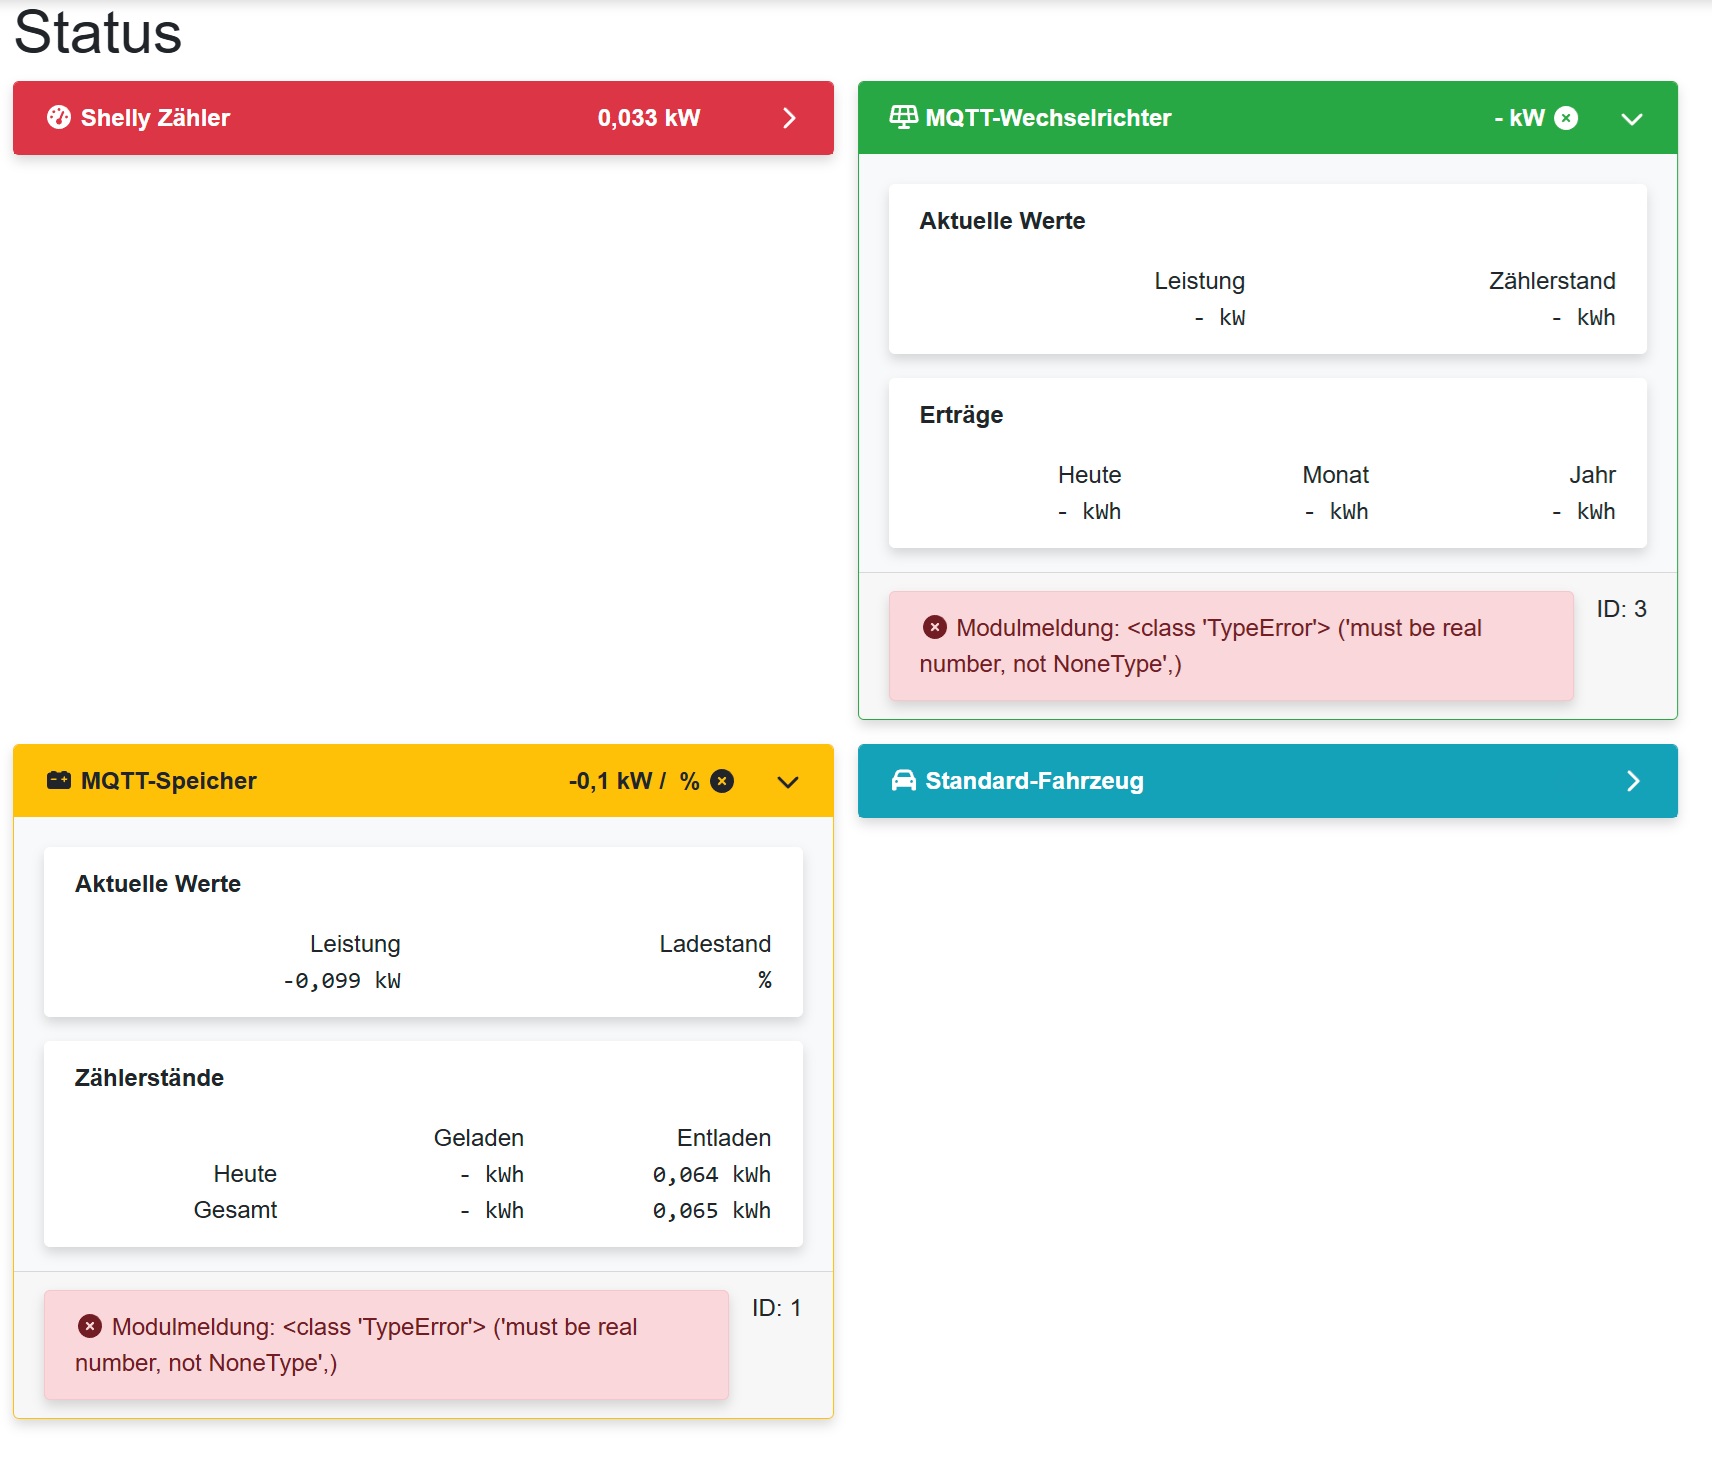Select the MQTT-Speicher header title
Image resolution: width=1712 pixels, height=1477 pixels.
[x=168, y=781]
